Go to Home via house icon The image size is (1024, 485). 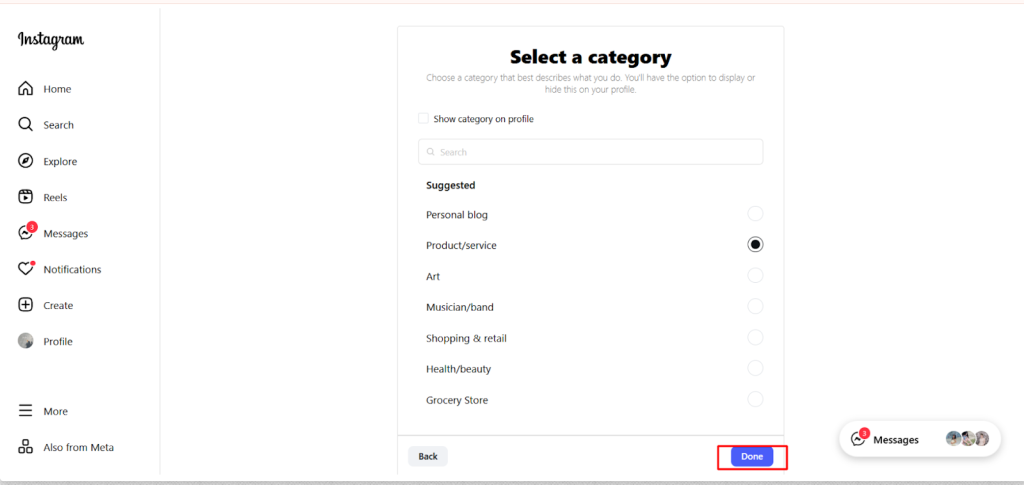pos(26,89)
